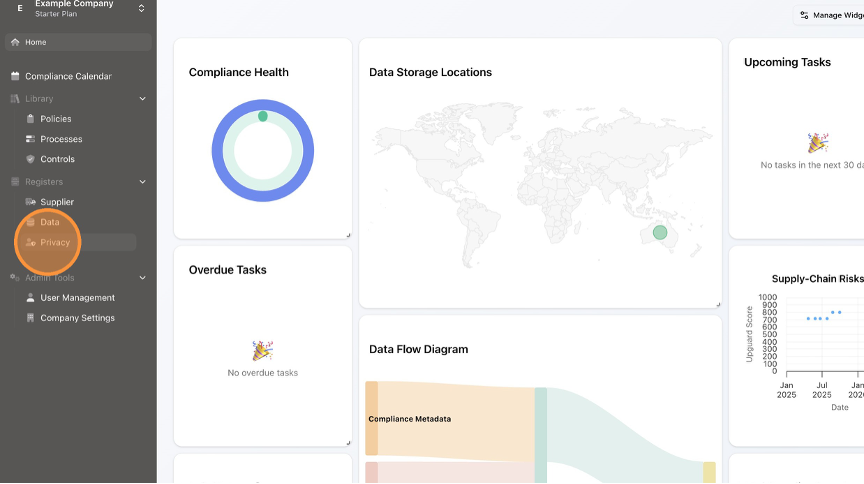The height and width of the screenshot is (484, 864).
Task: Click the Policies clipboard icon
Action: coord(30,119)
